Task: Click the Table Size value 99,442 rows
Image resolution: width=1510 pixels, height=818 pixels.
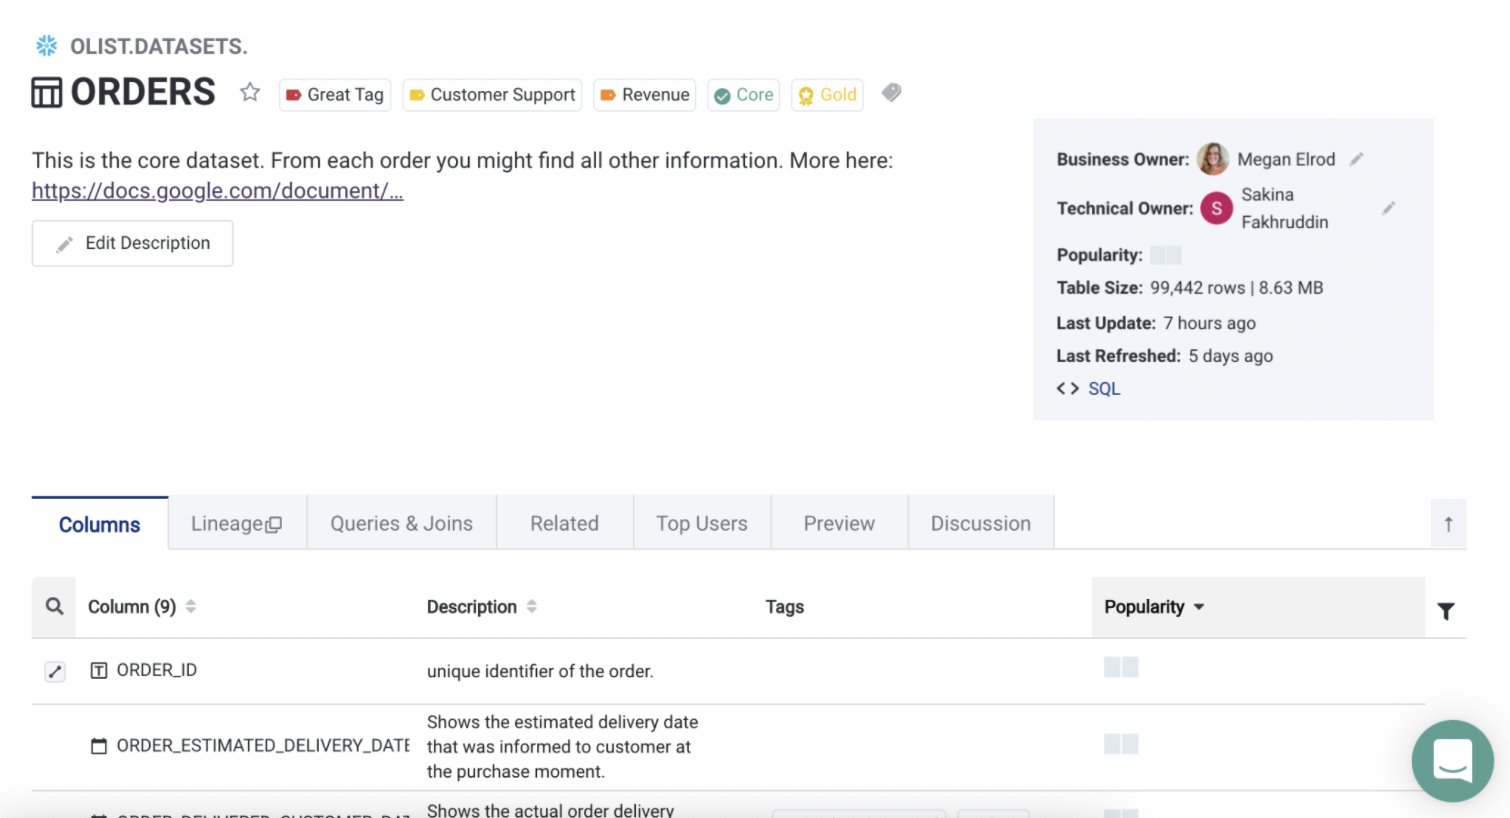Action: [1197, 288]
